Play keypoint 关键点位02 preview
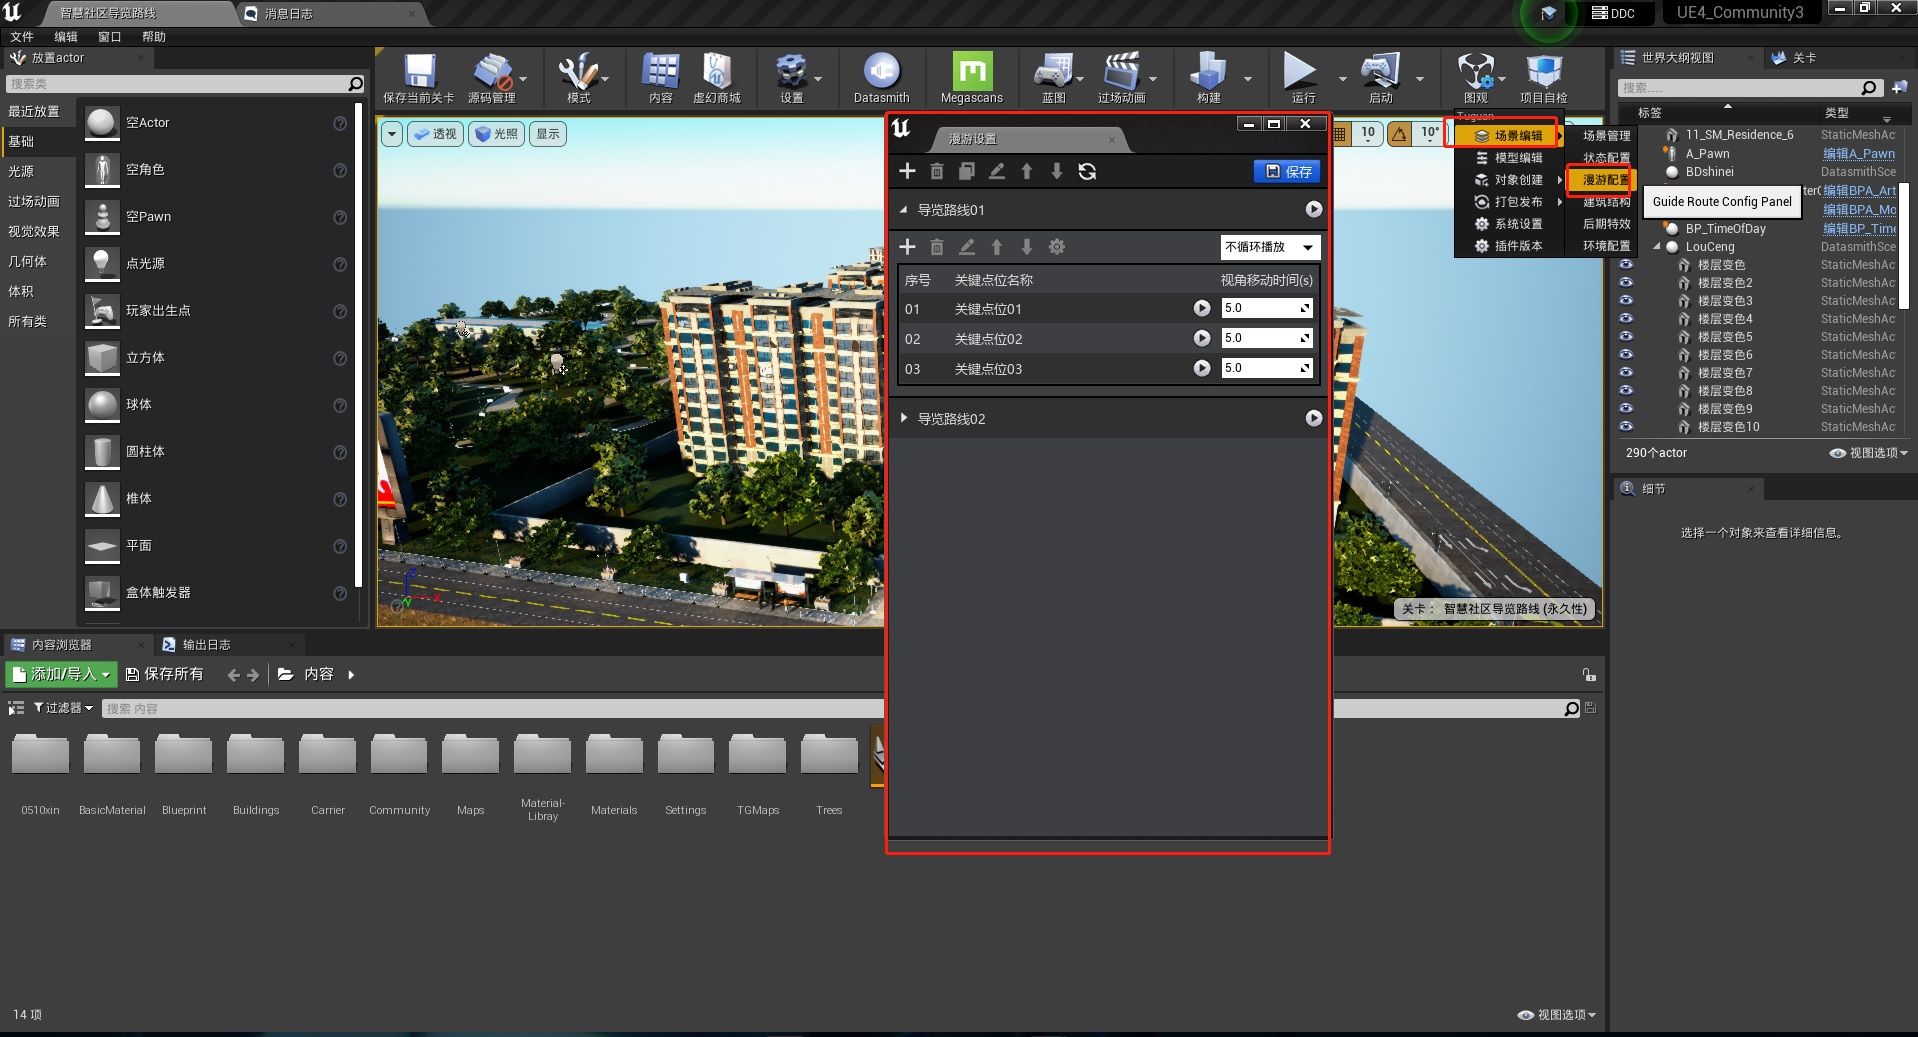1918x1037 pixels. point(1202,339)
